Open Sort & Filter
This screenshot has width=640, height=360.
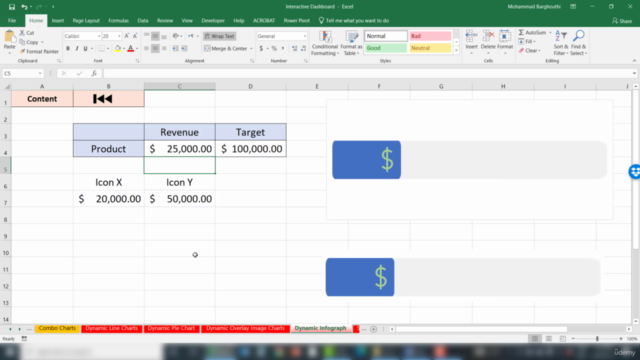click(561, 43)
